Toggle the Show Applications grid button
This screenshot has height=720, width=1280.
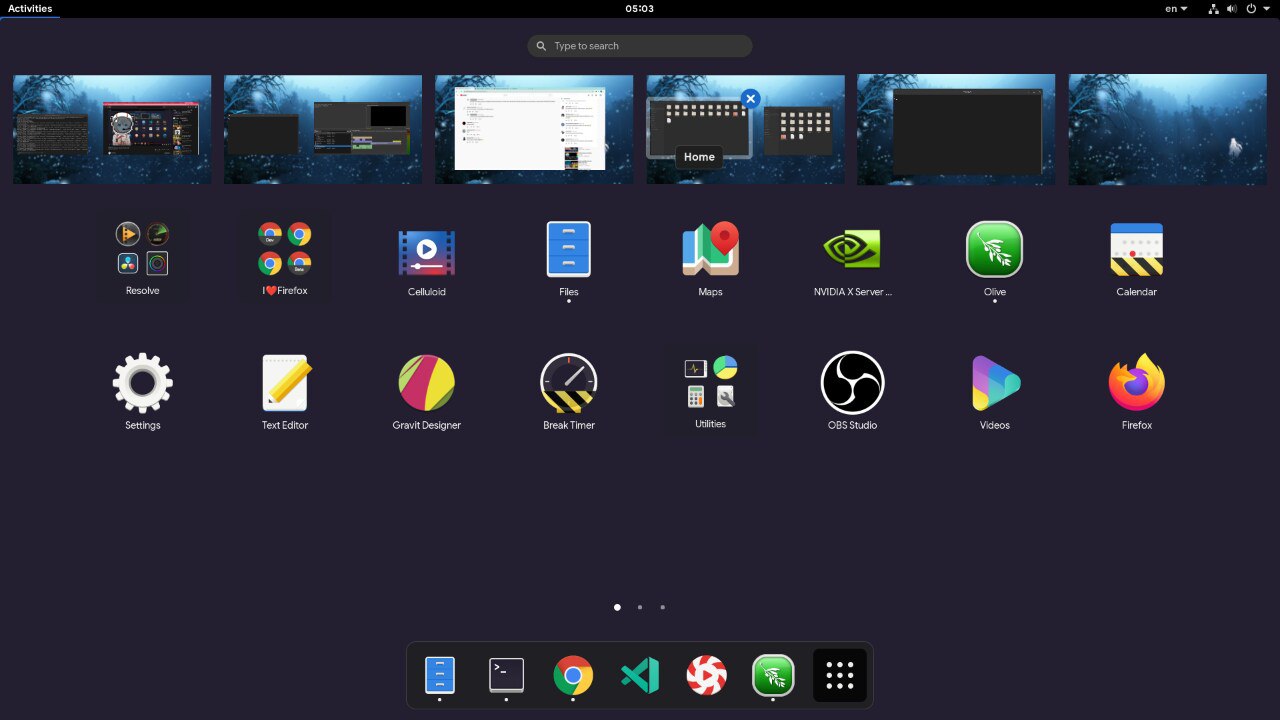pos(840,676)
